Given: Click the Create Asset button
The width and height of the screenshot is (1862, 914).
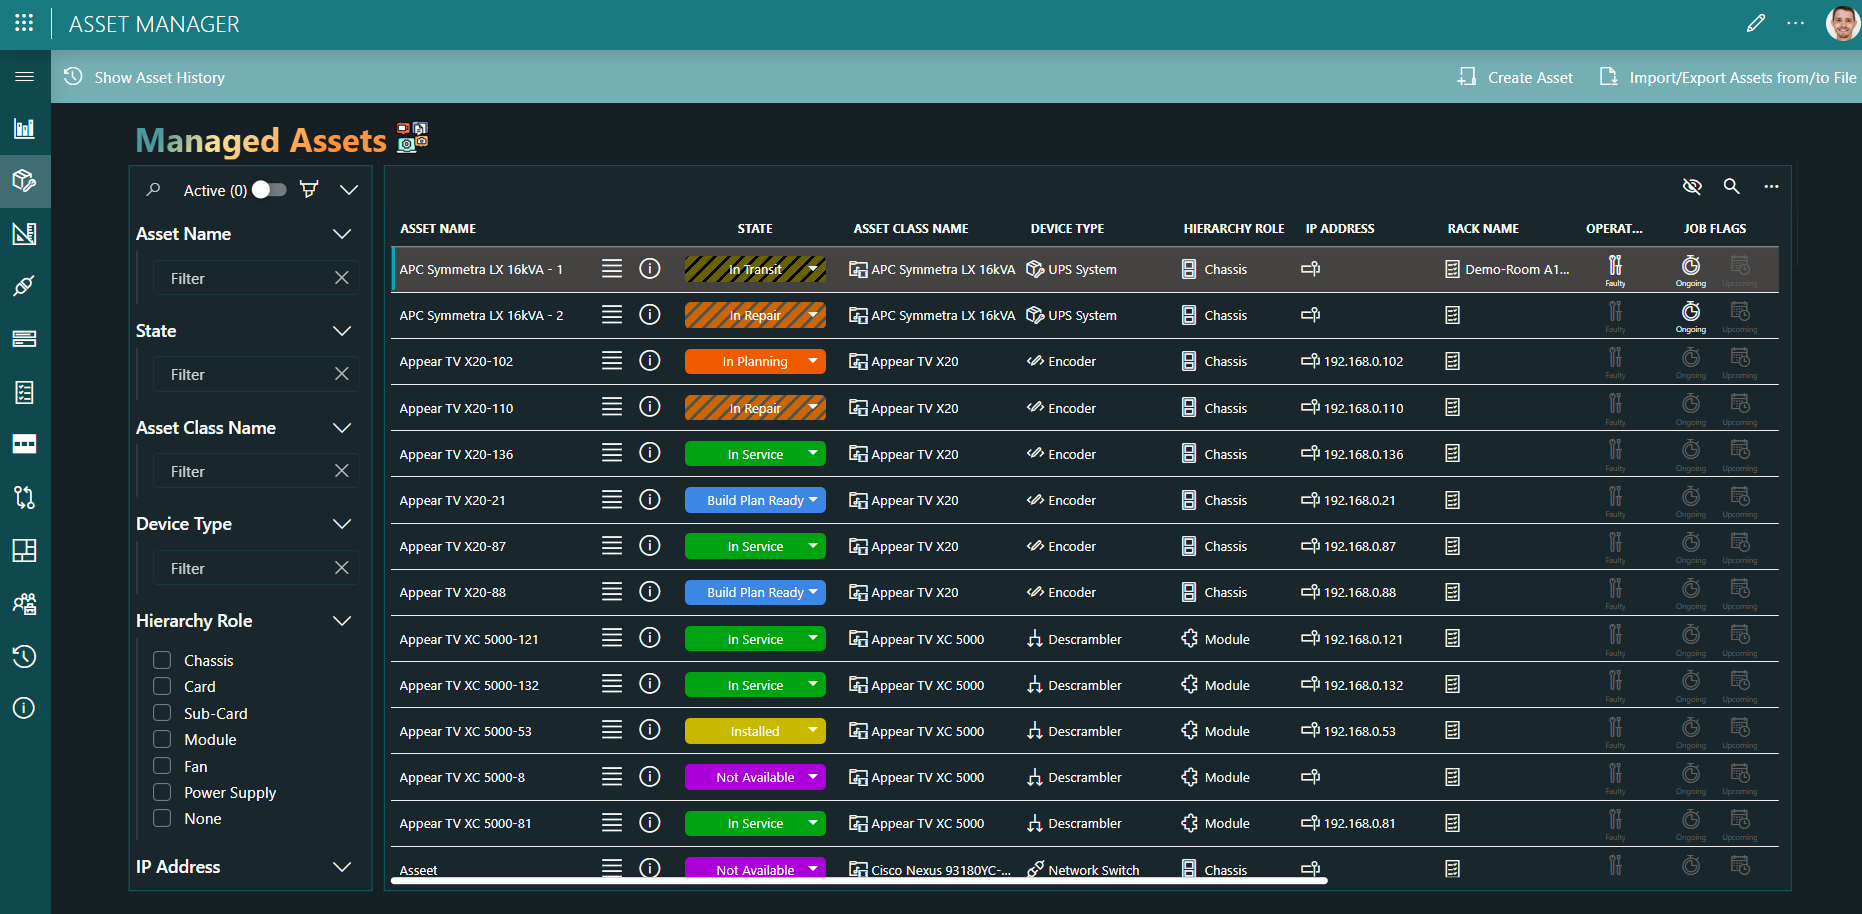Looking at the screenshot, I should click(1514, 77).
